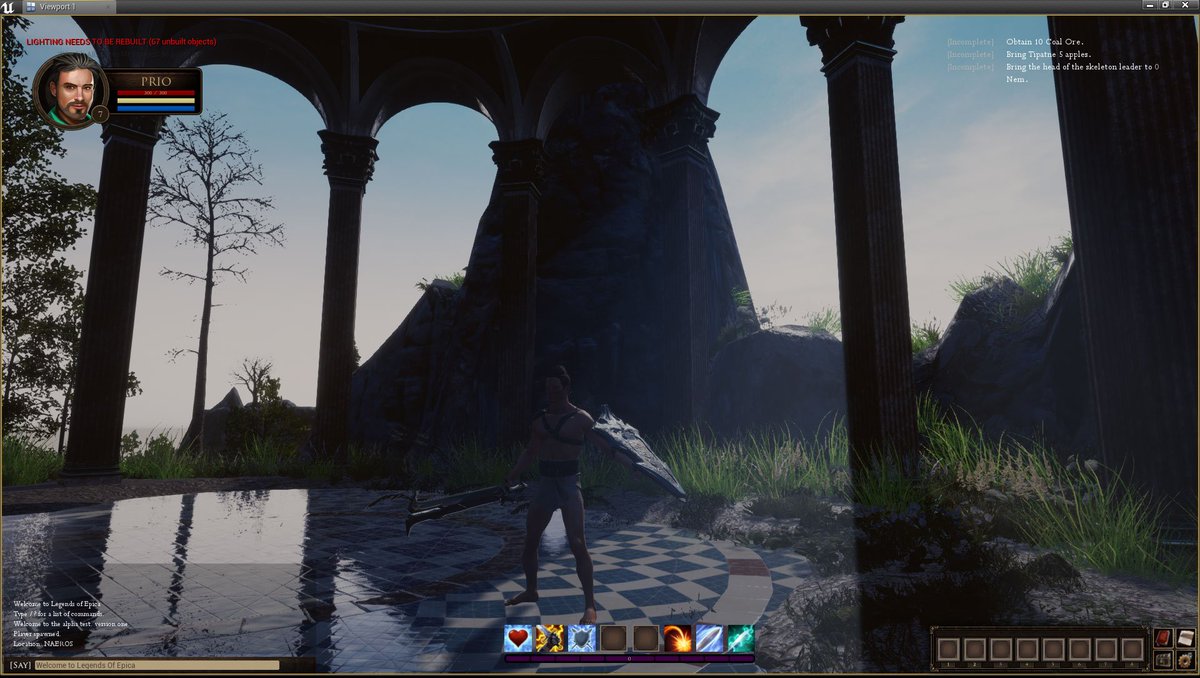Click the purple experience bar

[630, 659]
